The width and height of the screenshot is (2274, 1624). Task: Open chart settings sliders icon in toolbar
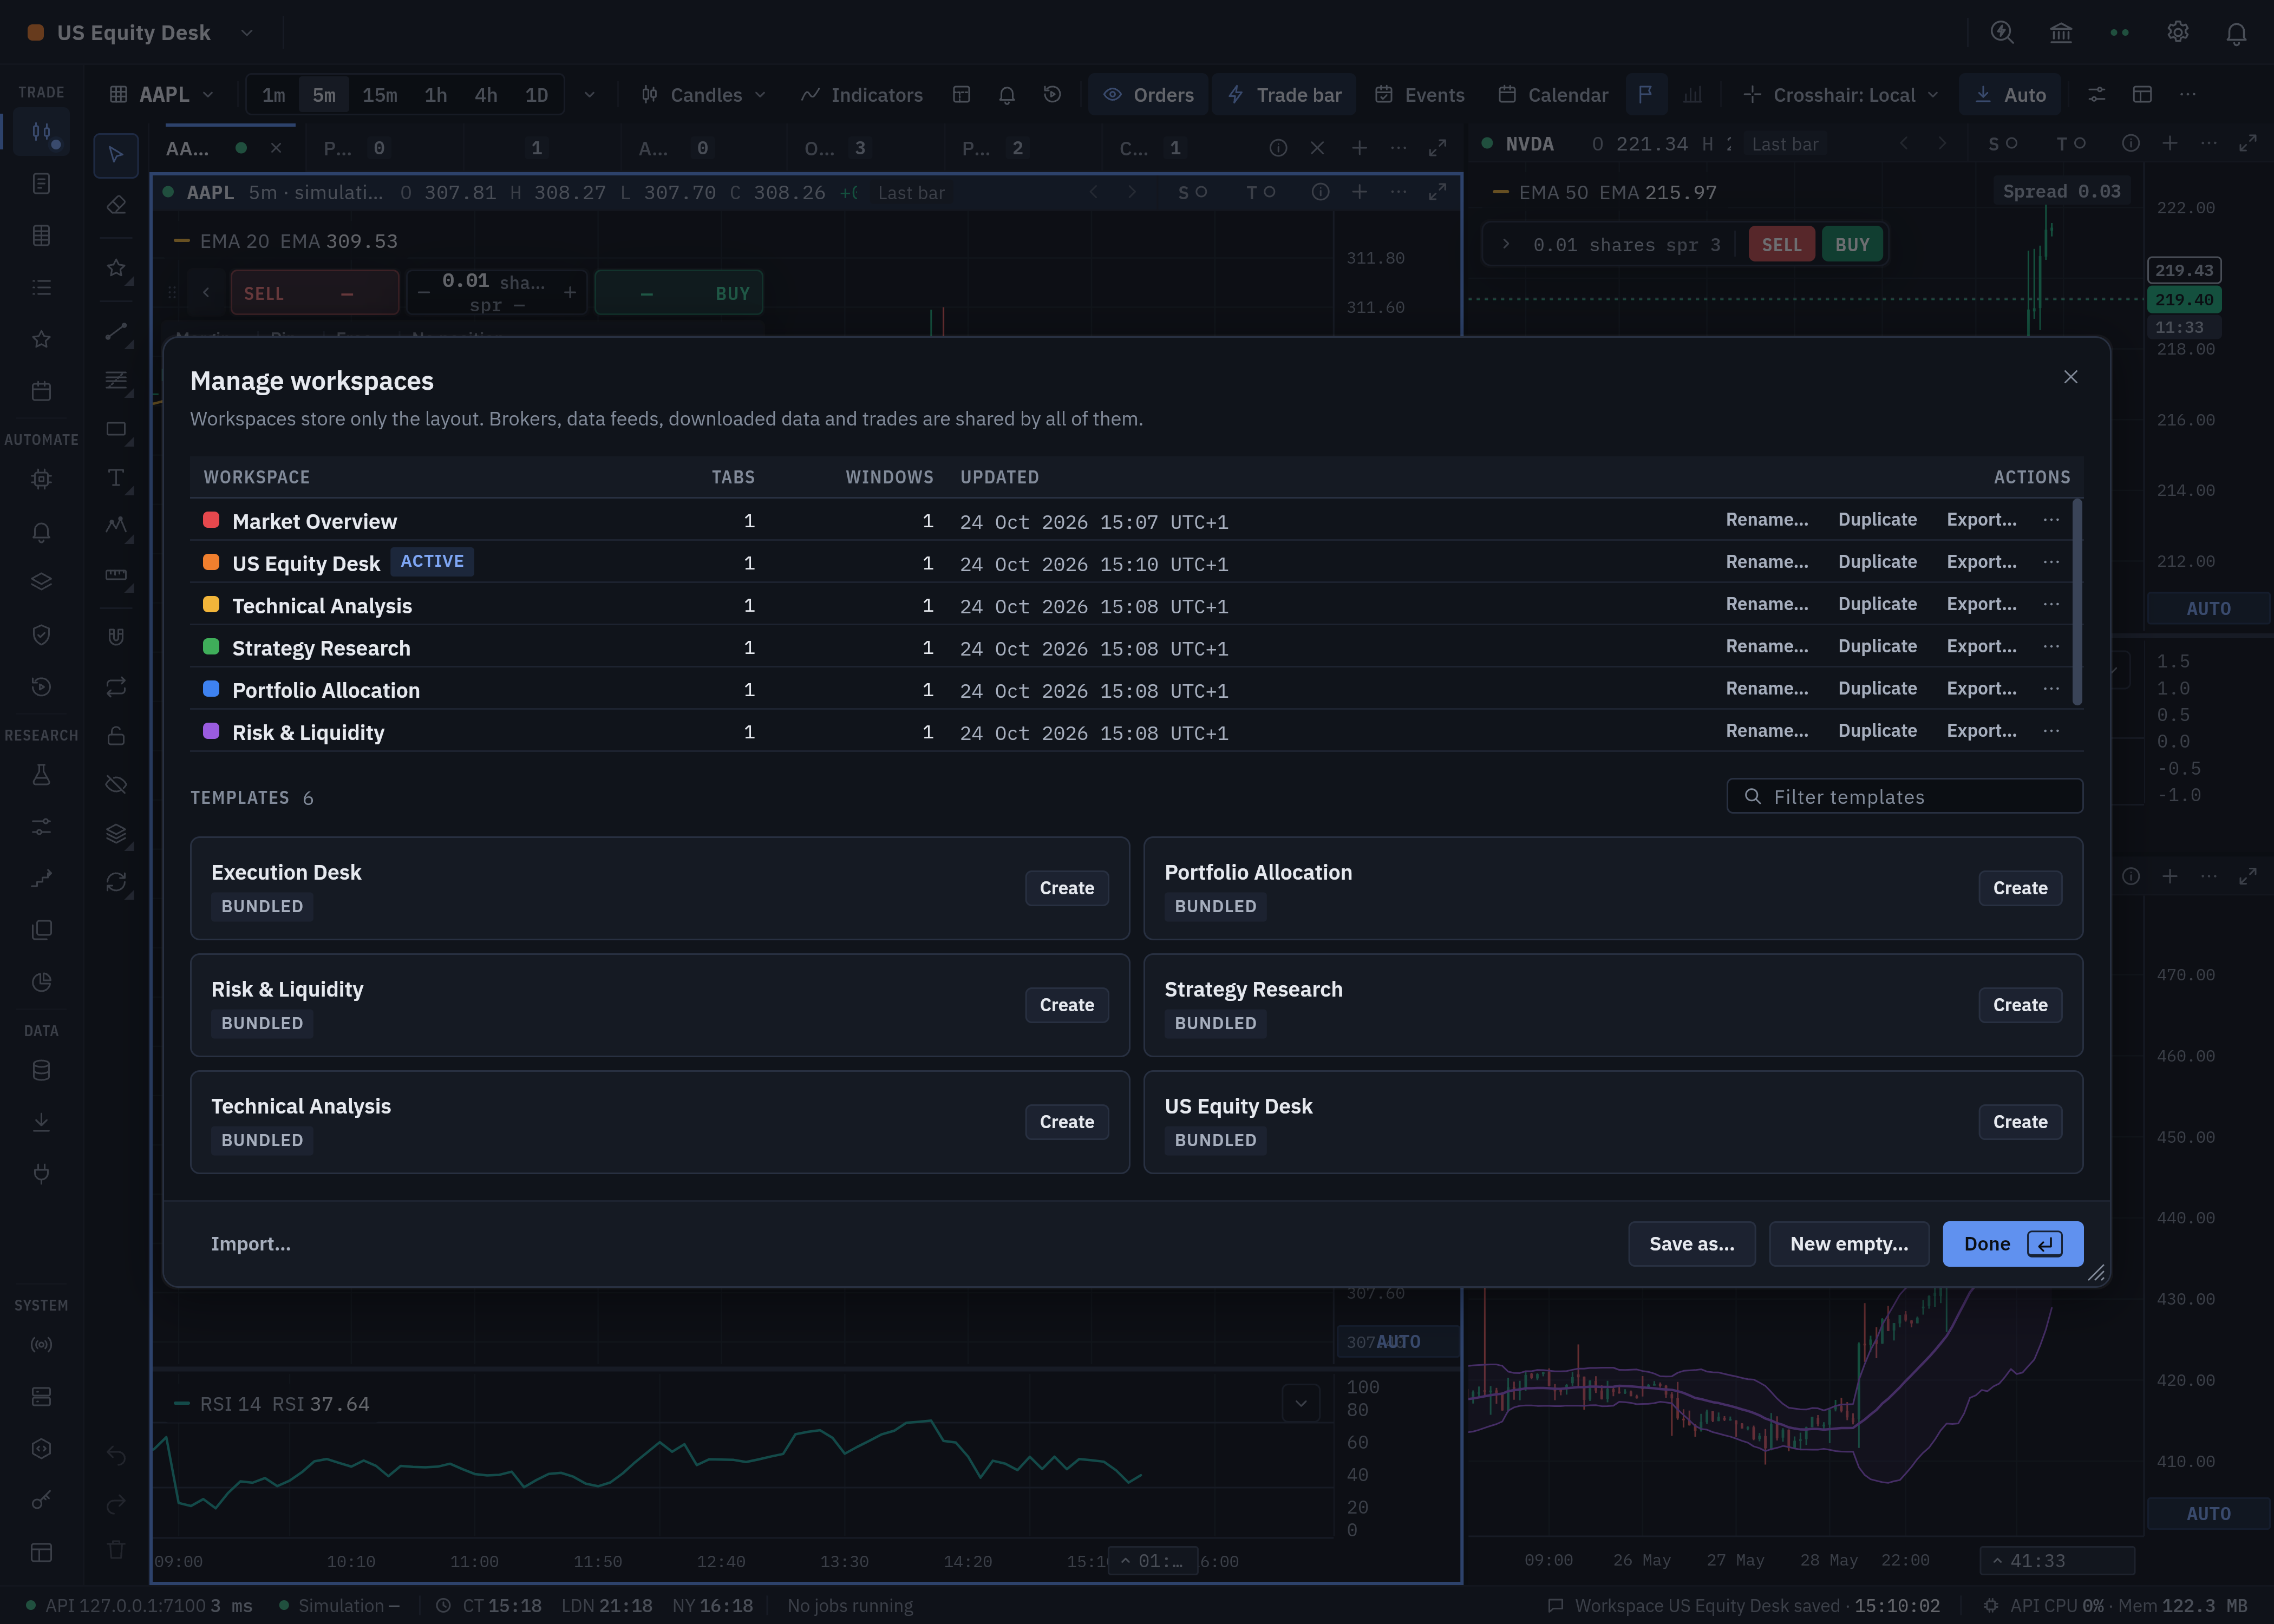click(x=2097, y=94)
